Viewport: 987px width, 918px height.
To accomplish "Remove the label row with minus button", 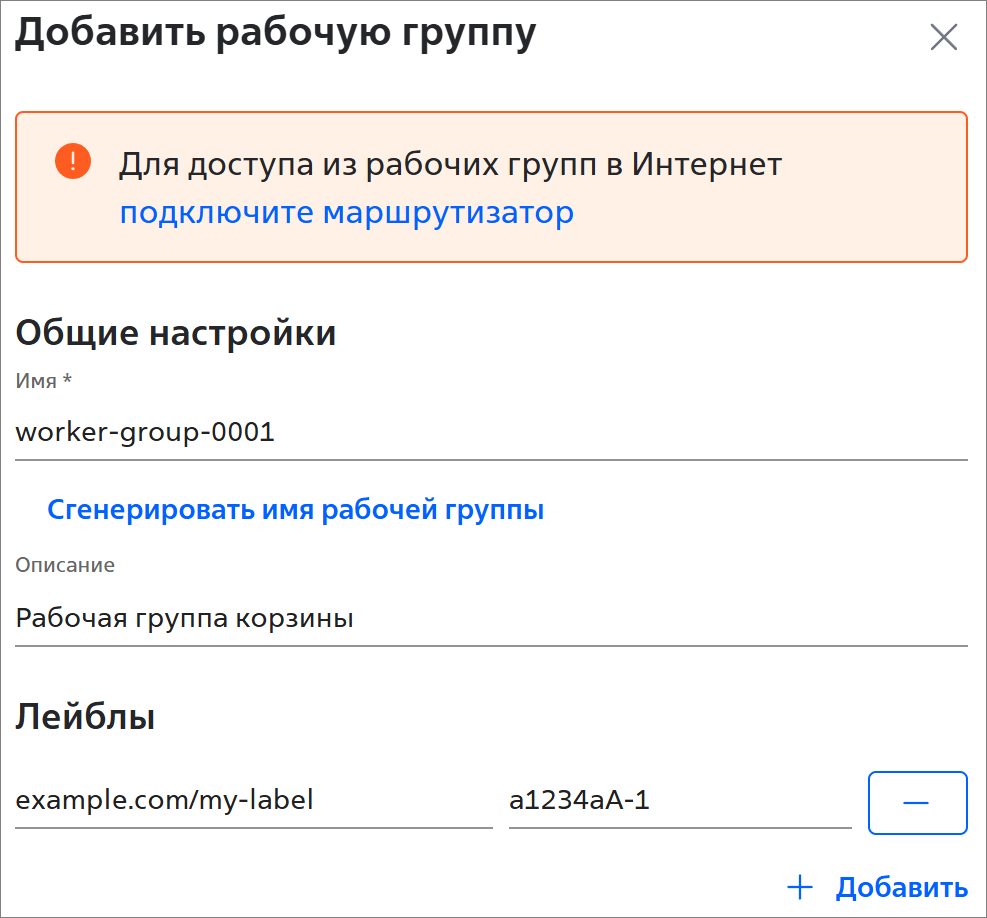I will (917, 802).
